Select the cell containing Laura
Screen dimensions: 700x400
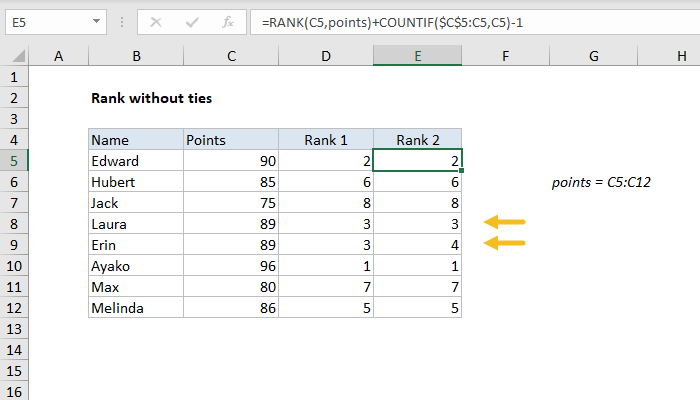point(136,224)
